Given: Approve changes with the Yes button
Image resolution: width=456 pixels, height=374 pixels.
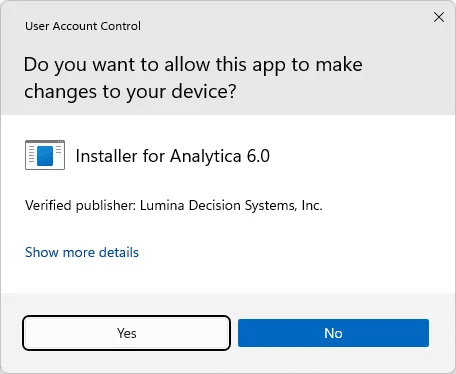Looking at the screenshot, I should pyautogui.click(x=126, y=333).
